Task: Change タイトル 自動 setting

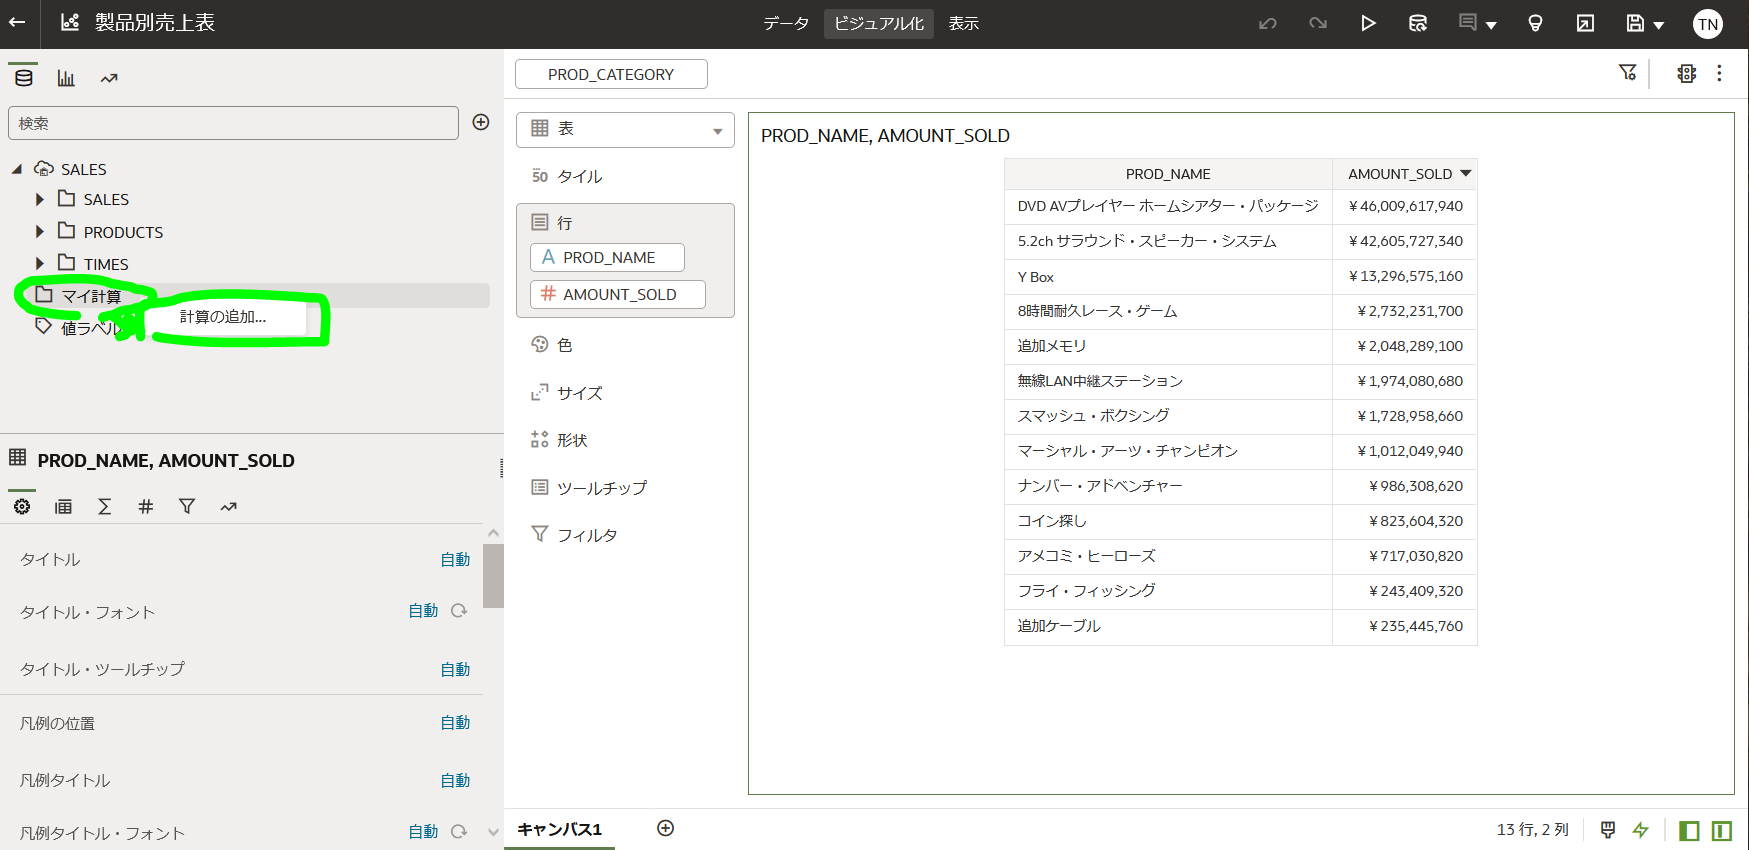Action: (455, 559)
